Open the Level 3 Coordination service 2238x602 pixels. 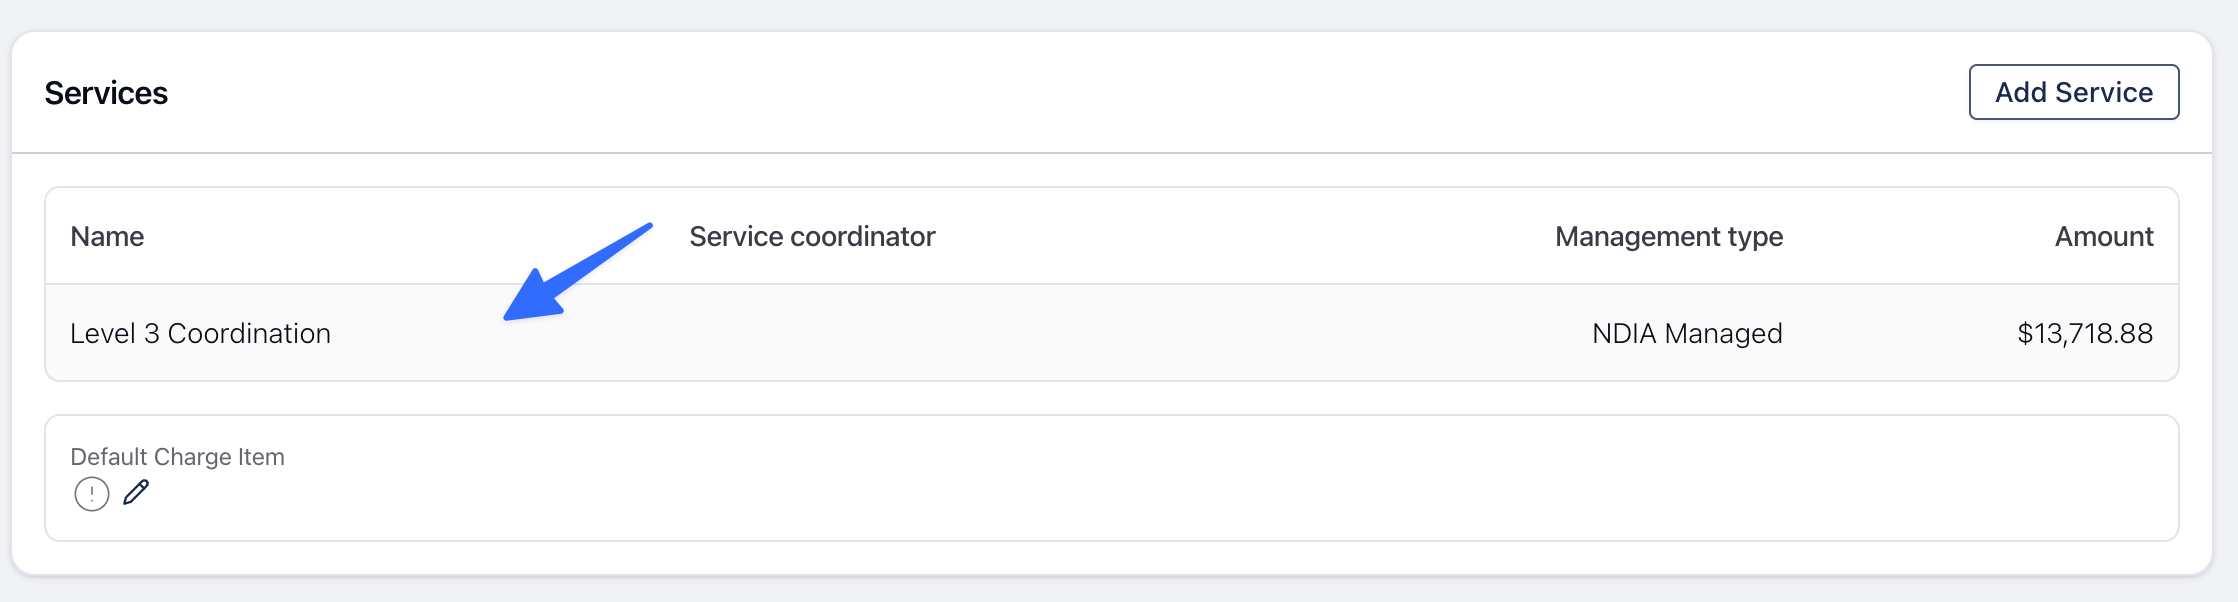click(x=200, y=333)
